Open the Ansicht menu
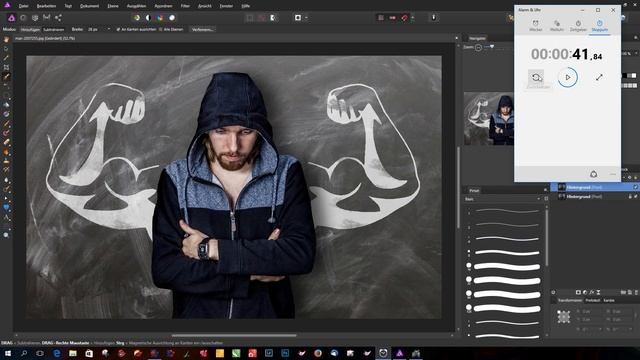640x360 pixels. pyautogui.click(x=204, y=6)
